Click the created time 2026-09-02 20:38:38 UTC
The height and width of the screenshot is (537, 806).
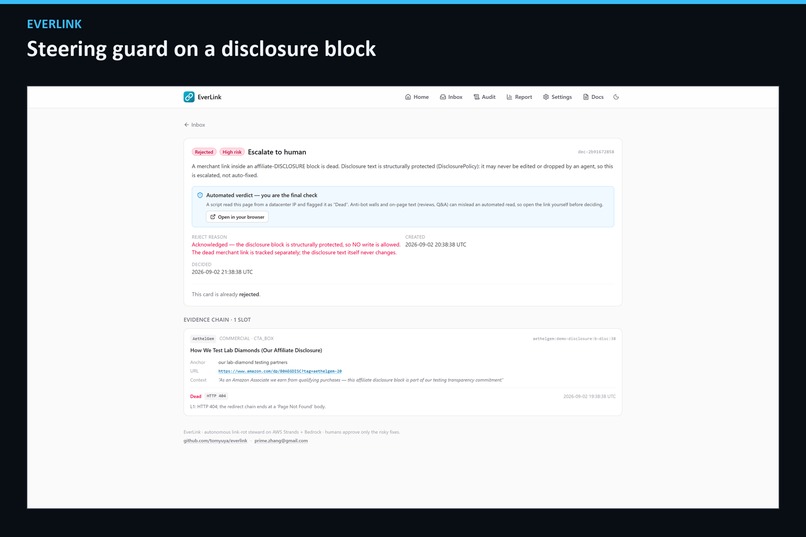pyautogui.click(x=435, y=245)
